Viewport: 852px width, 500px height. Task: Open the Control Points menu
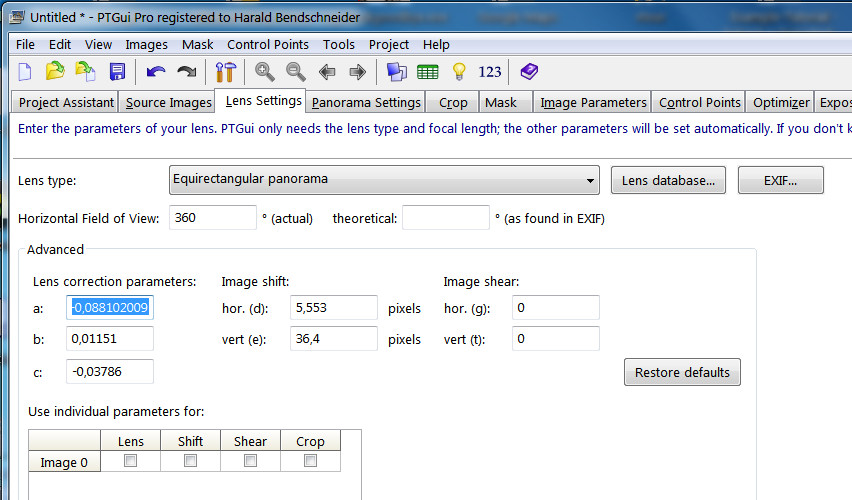[268, 44]
